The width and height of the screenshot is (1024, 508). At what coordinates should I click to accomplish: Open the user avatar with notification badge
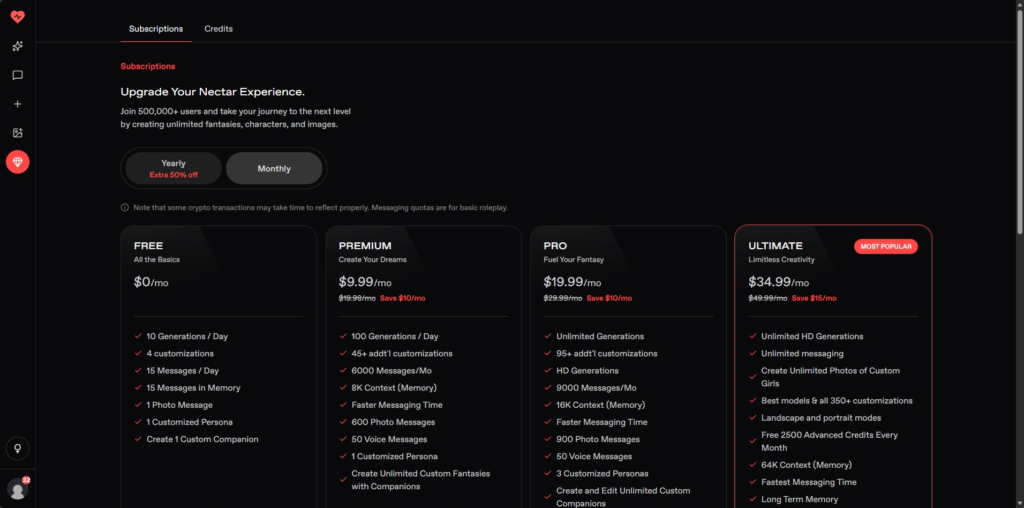click(18, 488)
